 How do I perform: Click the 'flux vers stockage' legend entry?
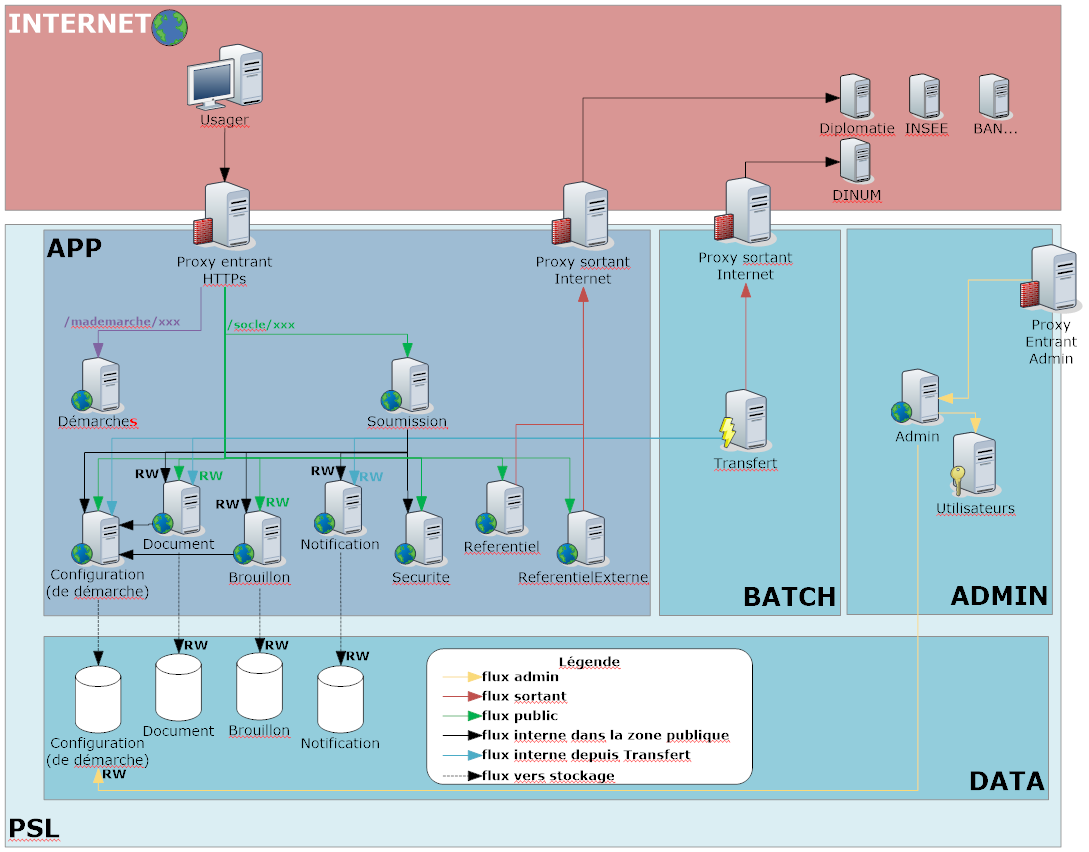(548, 775)
